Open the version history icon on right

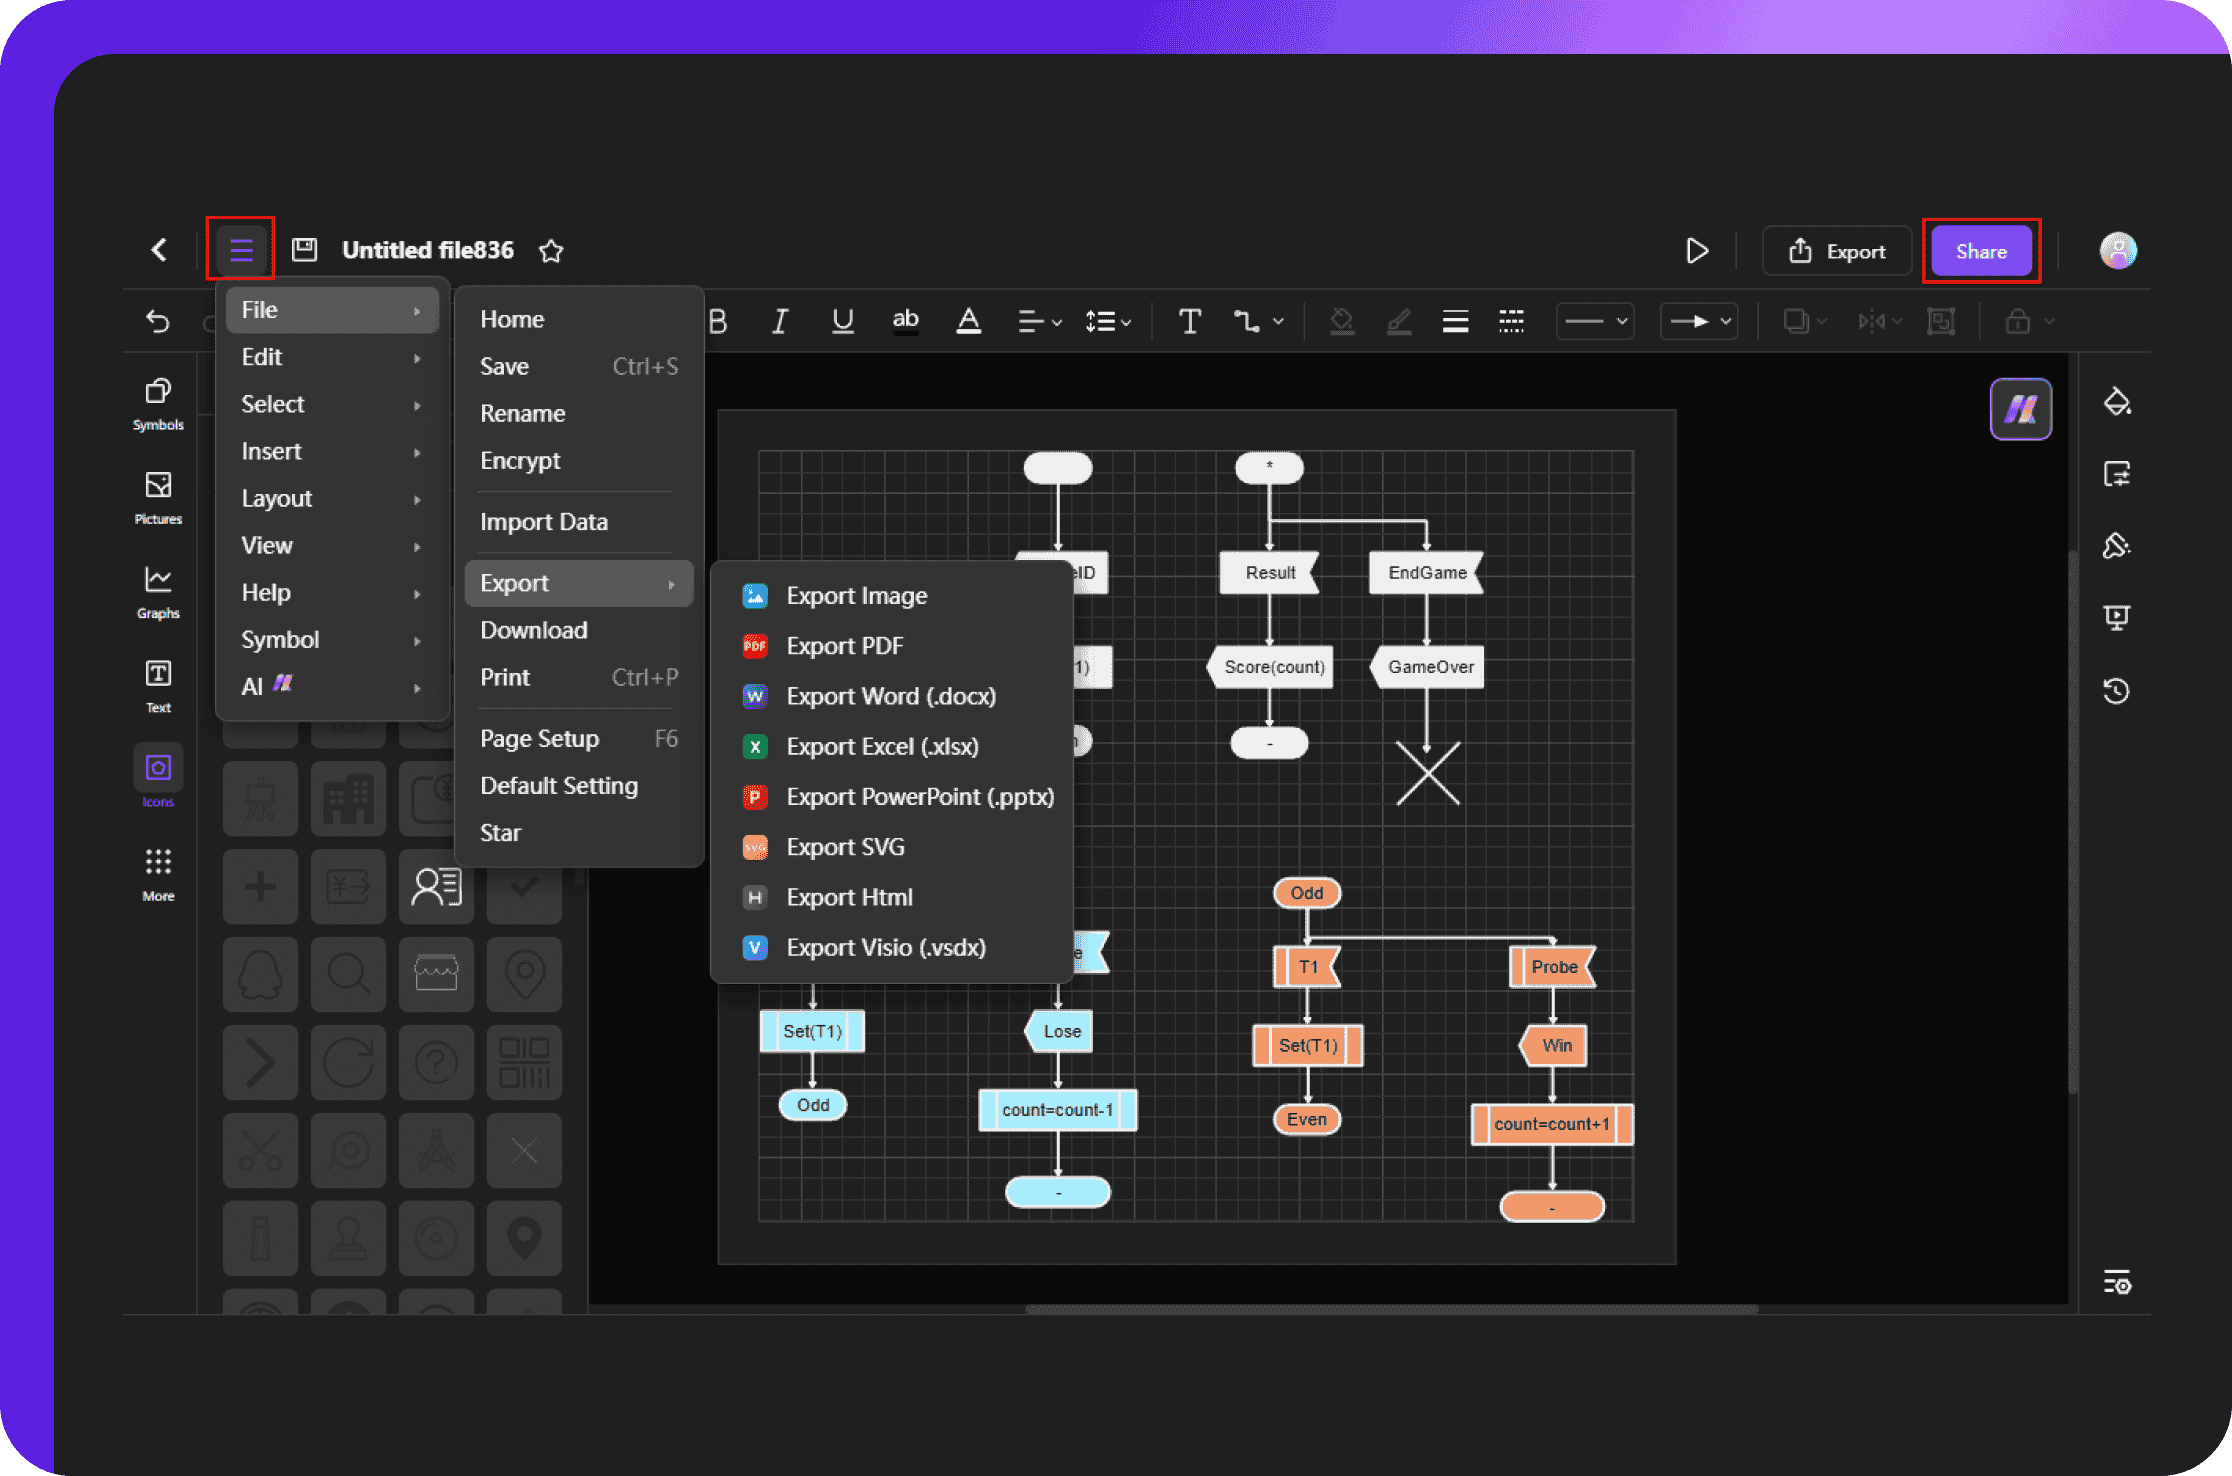coord(2116,690)
